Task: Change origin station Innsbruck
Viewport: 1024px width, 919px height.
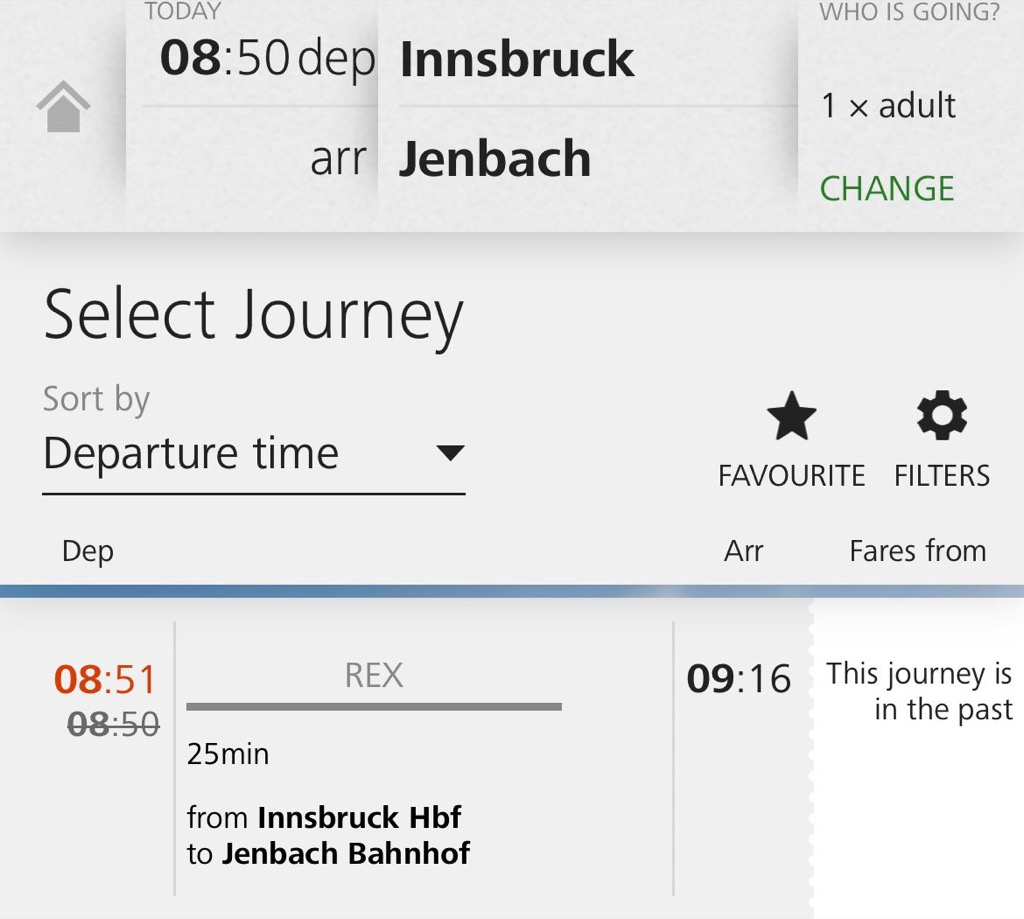Action: [x=517, y=60]
